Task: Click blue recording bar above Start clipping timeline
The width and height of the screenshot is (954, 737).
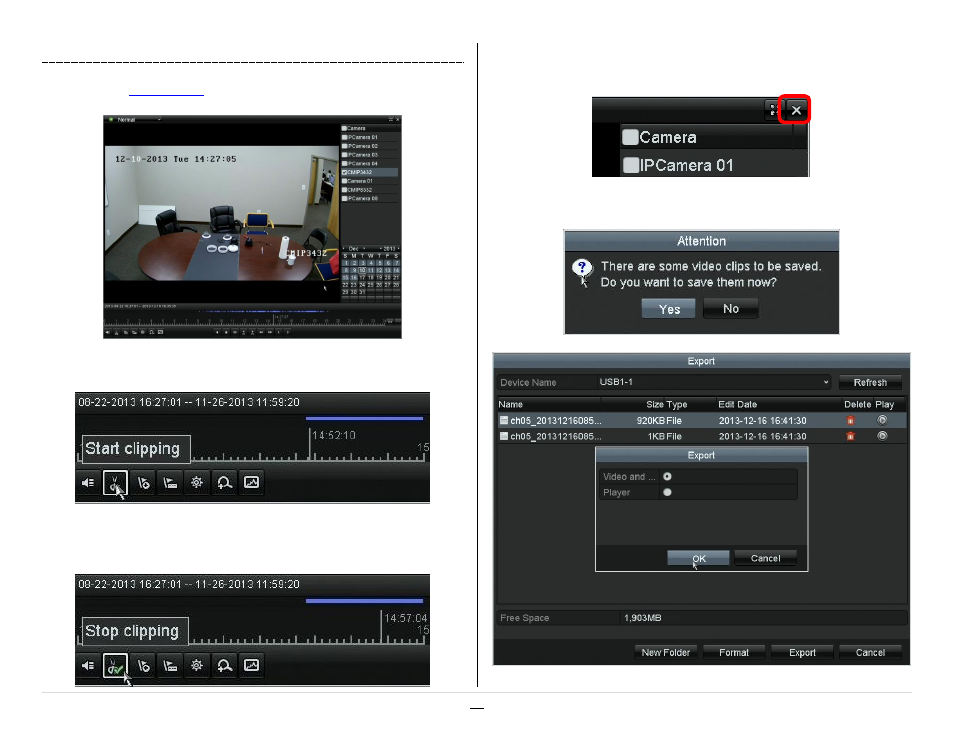Action: click(x=364, y=418)
